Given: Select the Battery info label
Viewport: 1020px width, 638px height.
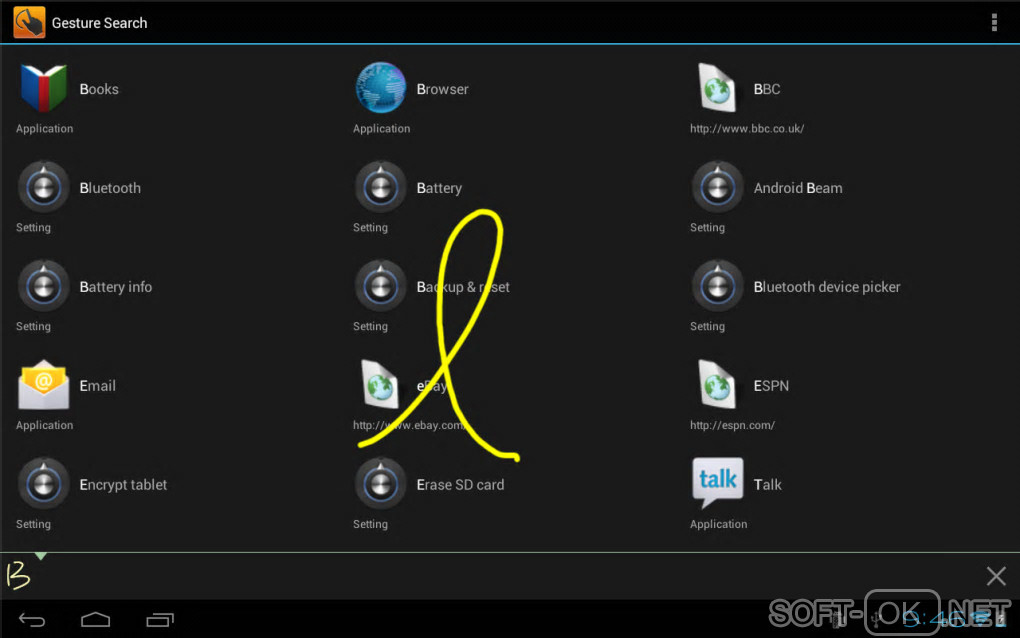Looking at the screenshot, I should pos(116,287).
